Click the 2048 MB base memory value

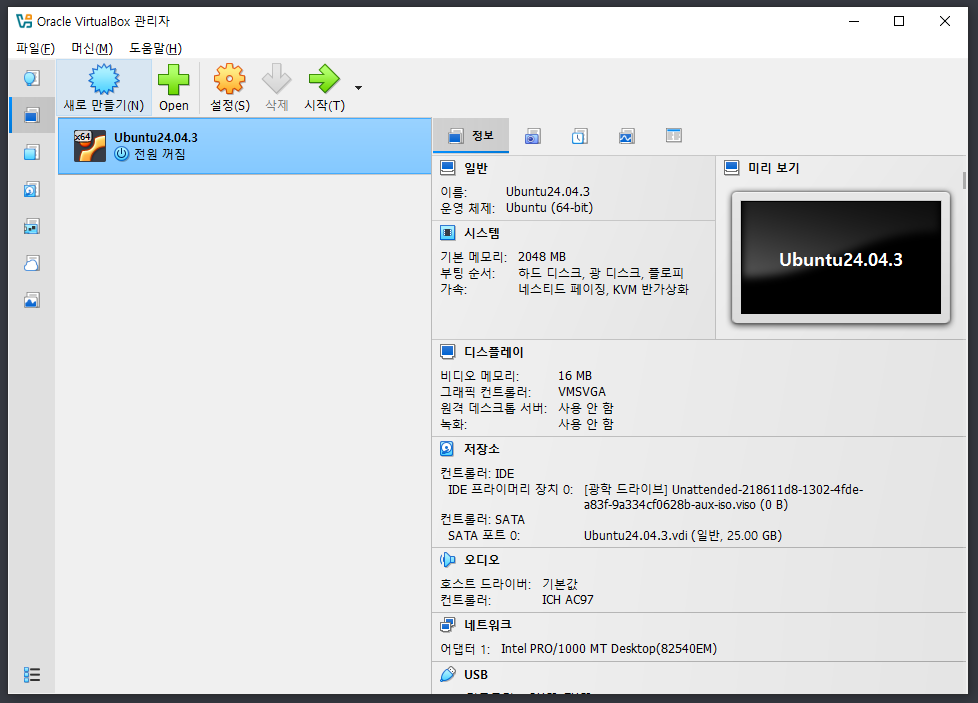(x=542, y=256)
